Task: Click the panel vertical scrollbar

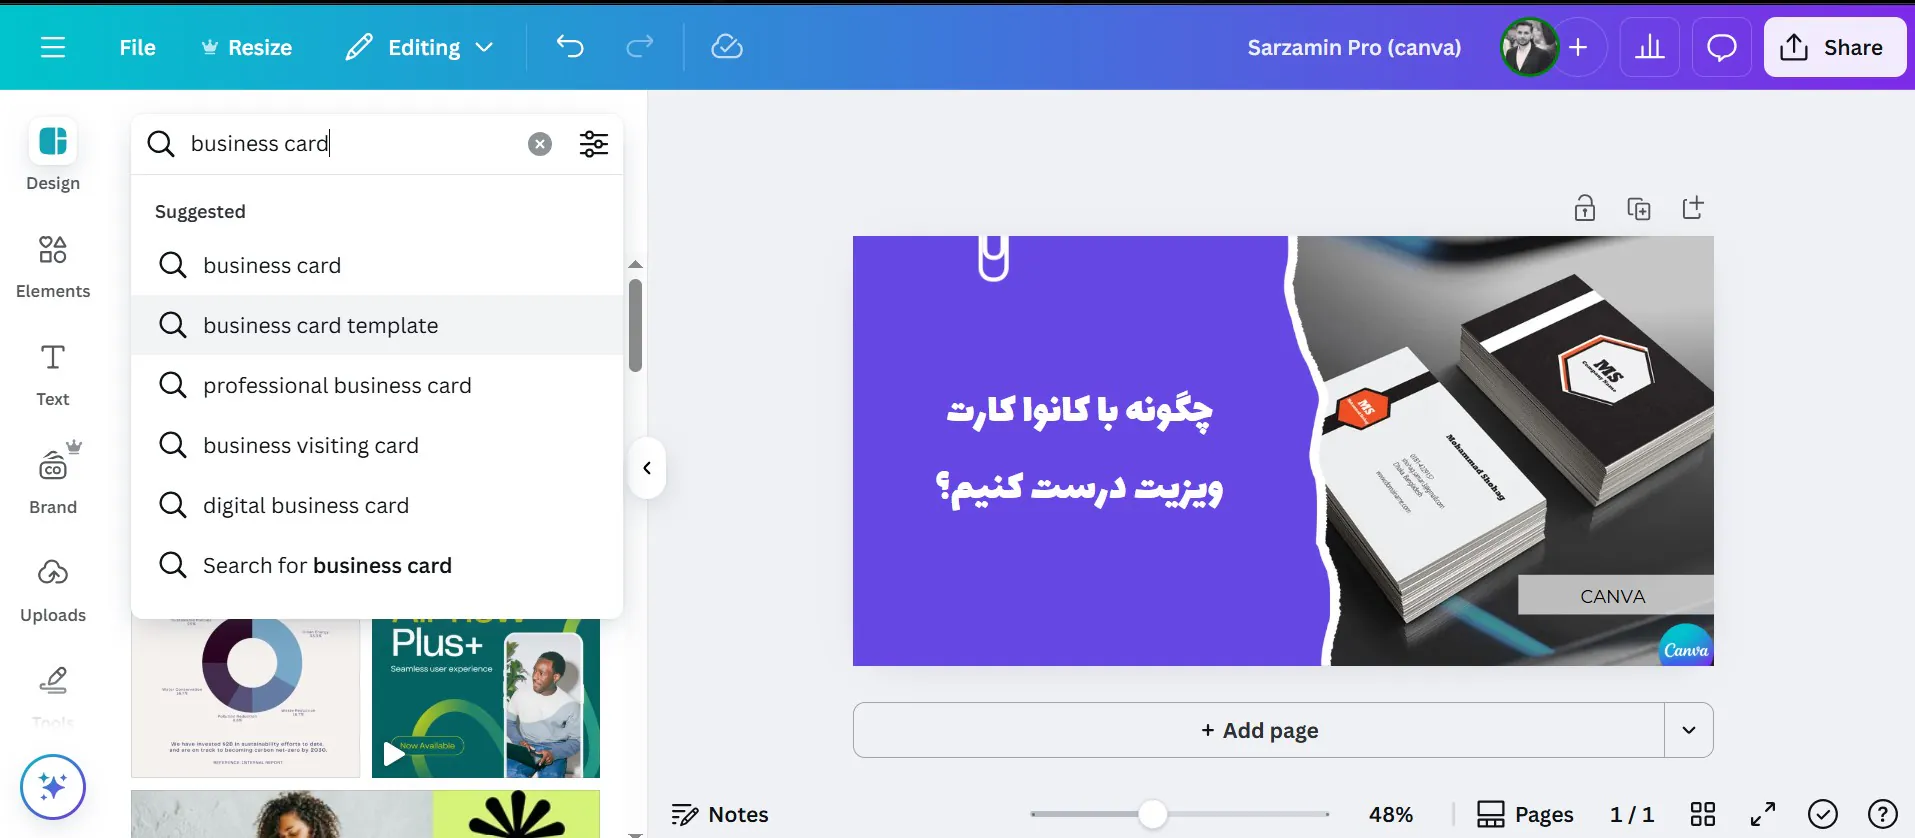Action: [635, 325]
